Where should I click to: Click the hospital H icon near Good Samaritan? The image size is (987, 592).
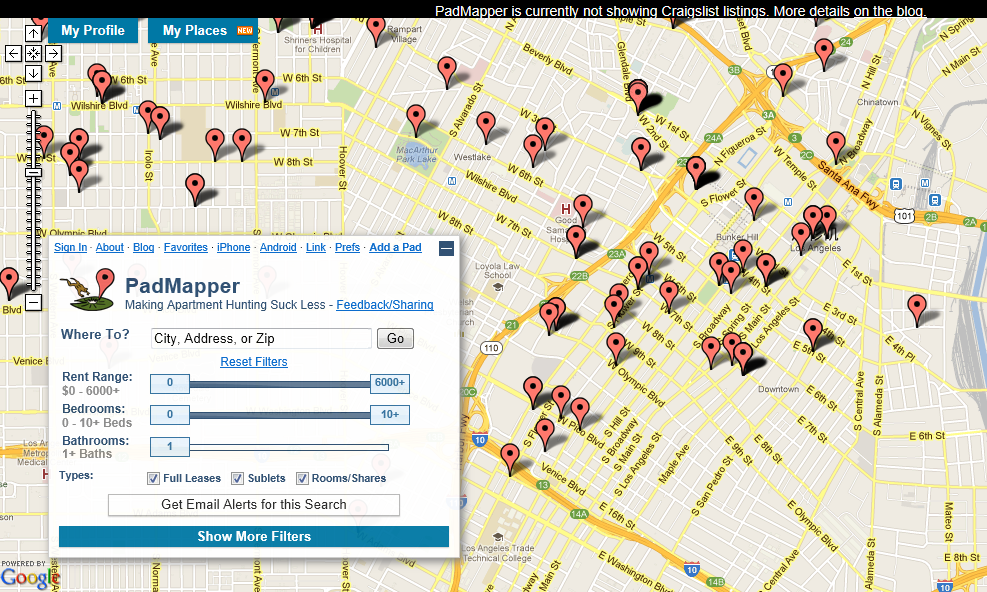pyautogui.click(x=565, y=208)
